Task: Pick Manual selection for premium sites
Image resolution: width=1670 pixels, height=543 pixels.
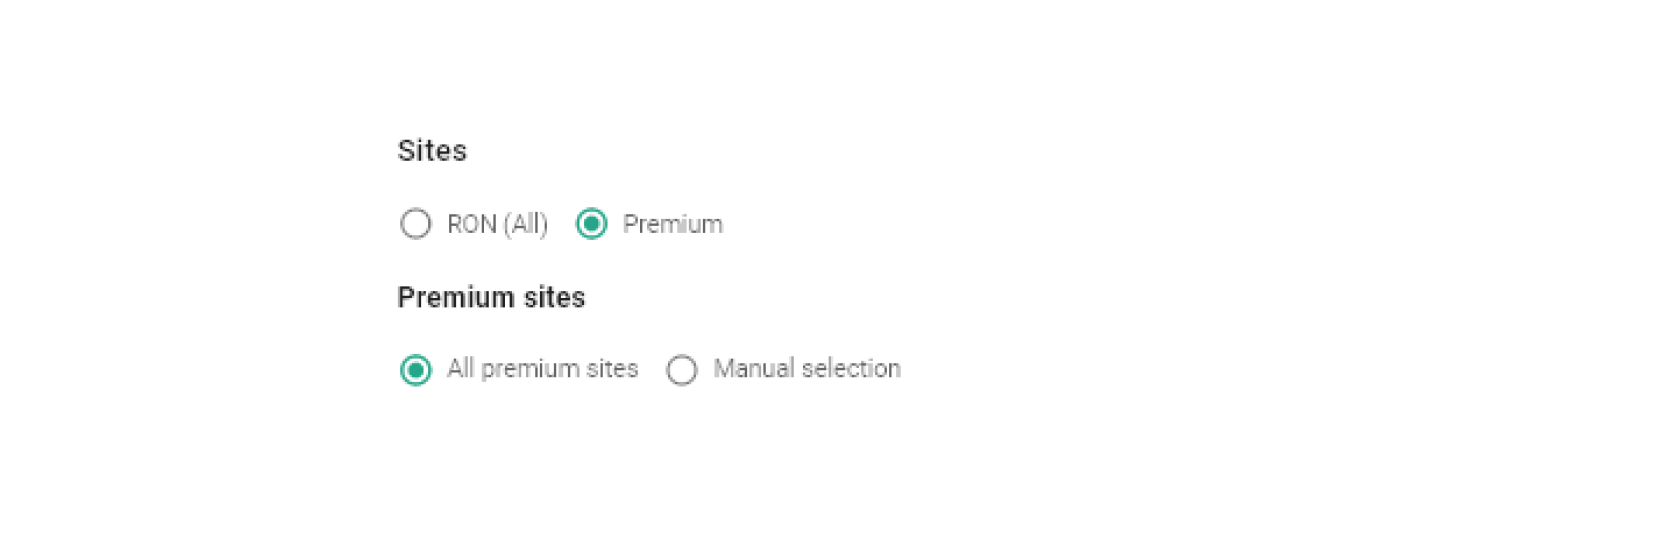Action: click(x=682, y=370)
